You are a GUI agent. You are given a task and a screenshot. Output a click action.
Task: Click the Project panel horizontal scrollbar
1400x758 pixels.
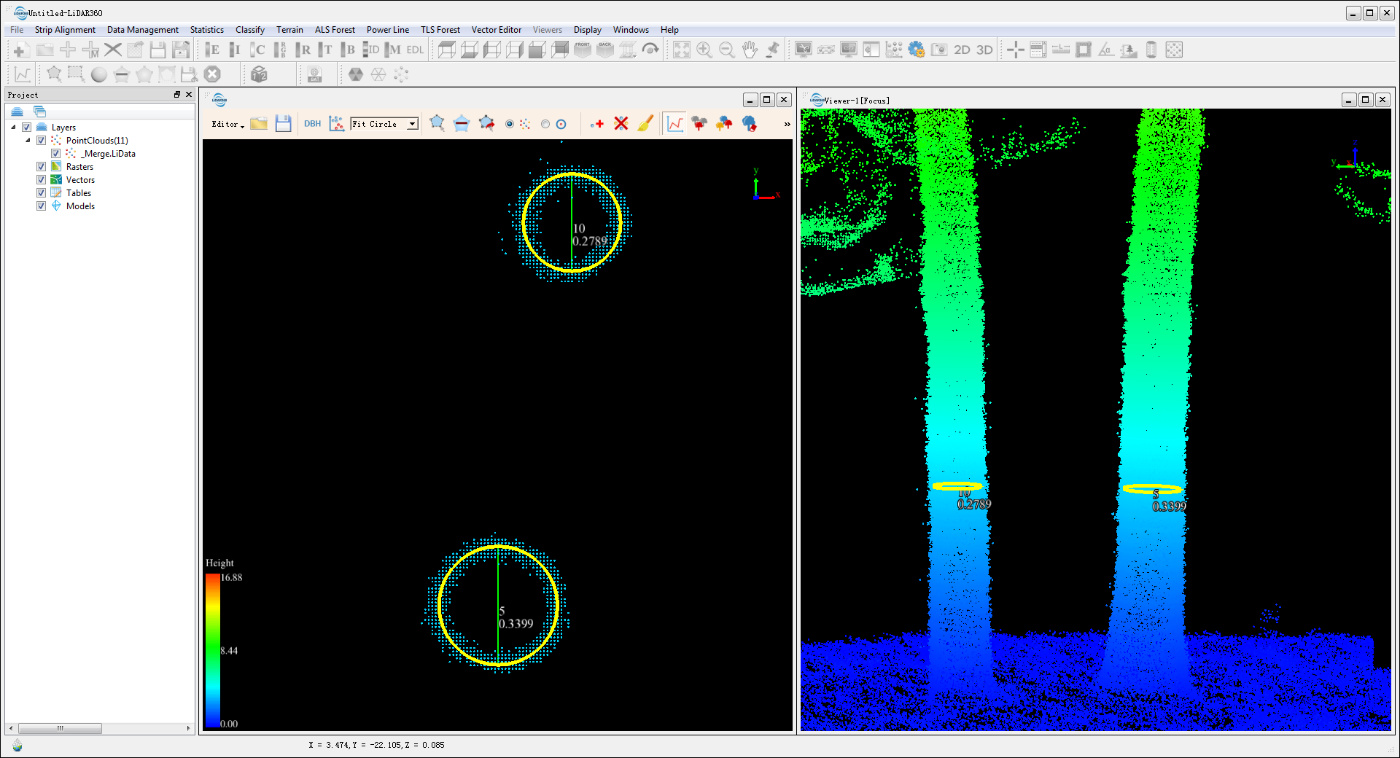pos(99,728)
